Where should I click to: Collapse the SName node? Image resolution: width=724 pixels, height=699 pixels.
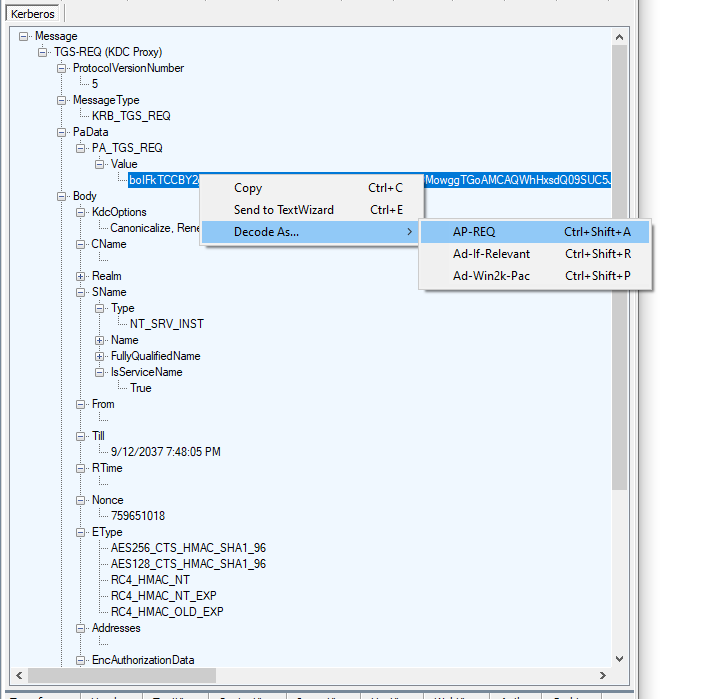(x=81, y=292)
